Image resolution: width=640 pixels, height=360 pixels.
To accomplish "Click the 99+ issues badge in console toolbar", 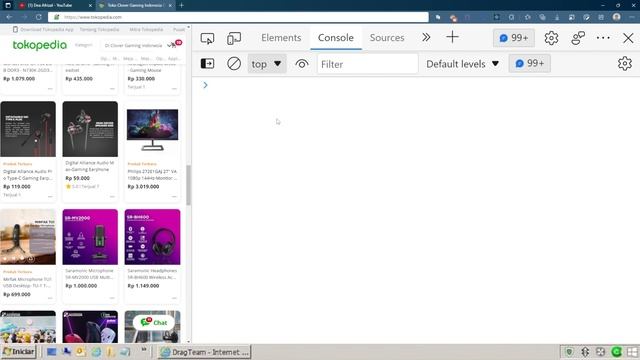I will (529, 64).
